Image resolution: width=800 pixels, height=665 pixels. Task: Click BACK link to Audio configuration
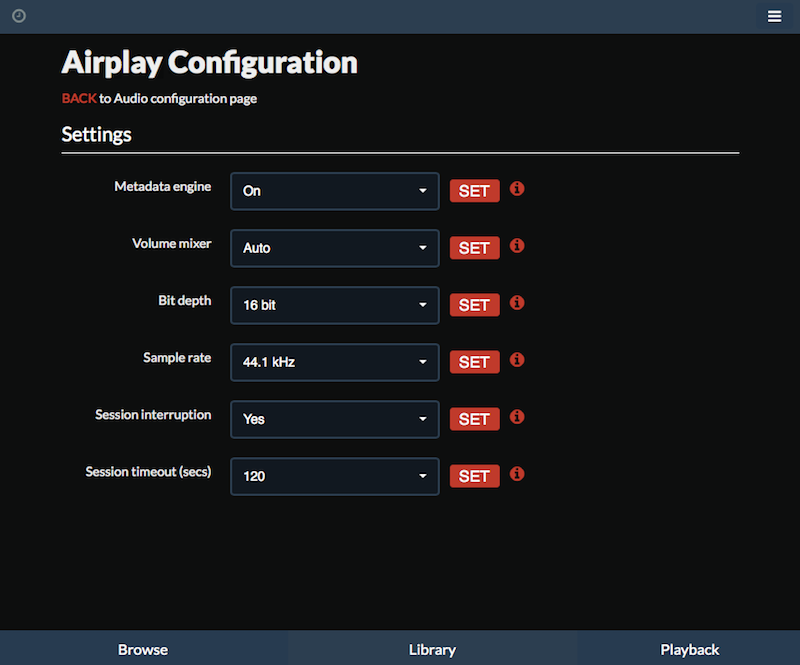[x=79, y=98]
